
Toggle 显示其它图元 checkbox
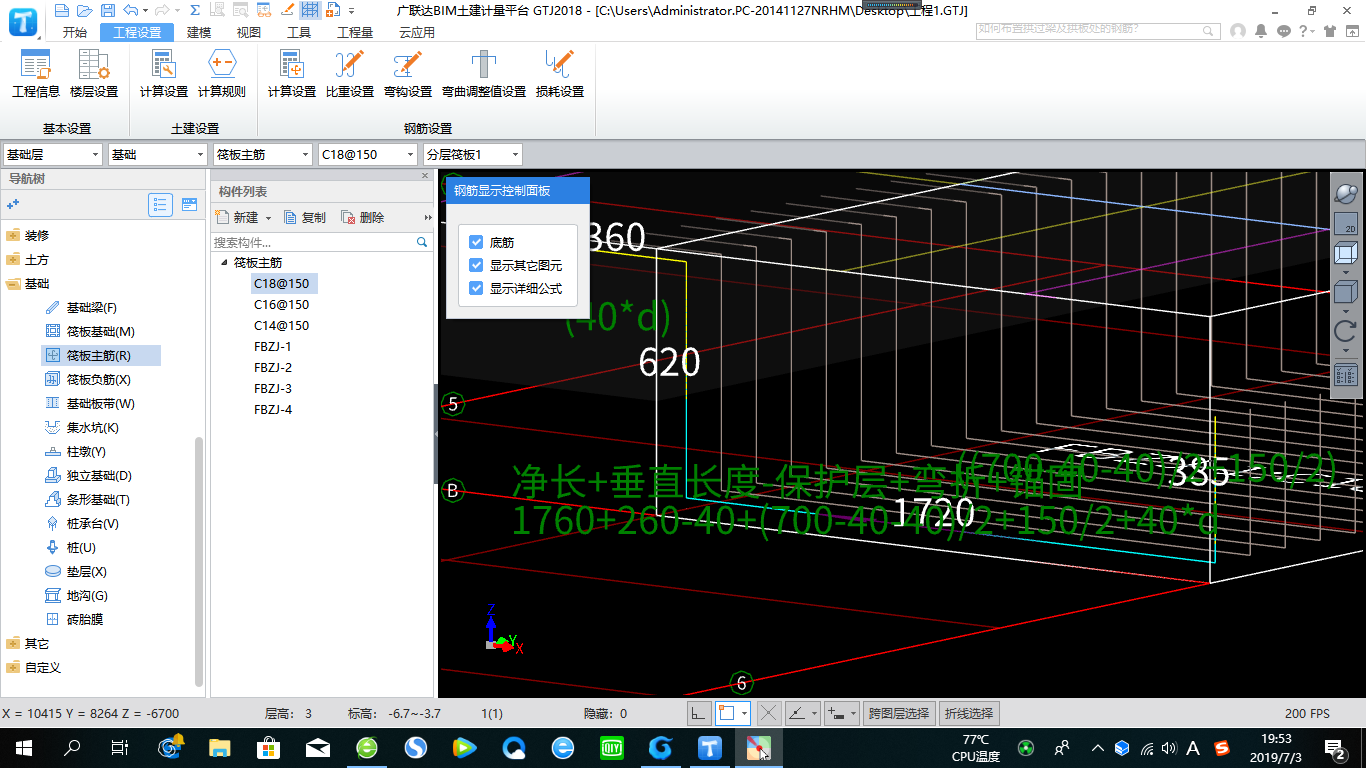tap(476, 265)
